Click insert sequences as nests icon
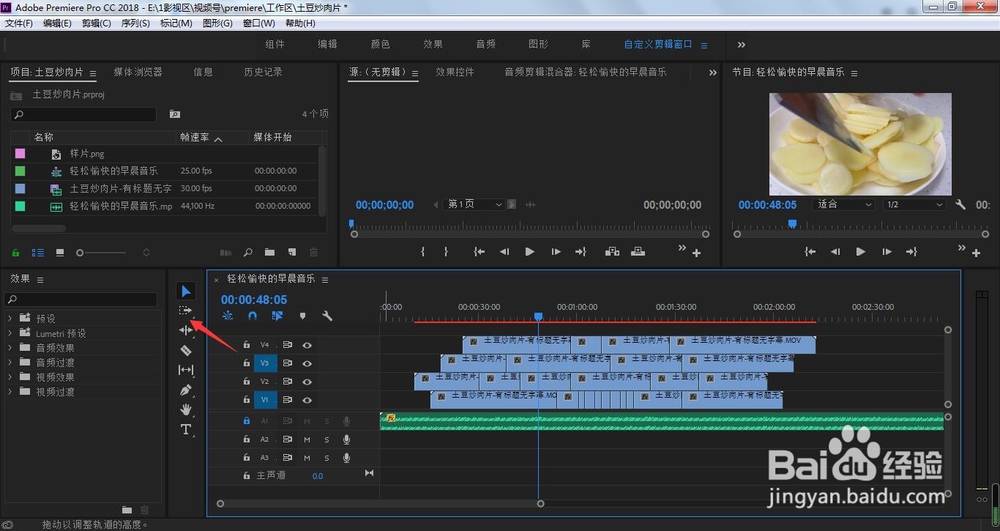The height and width of the screenshot is (531, 1000). (x=228, y=316)
